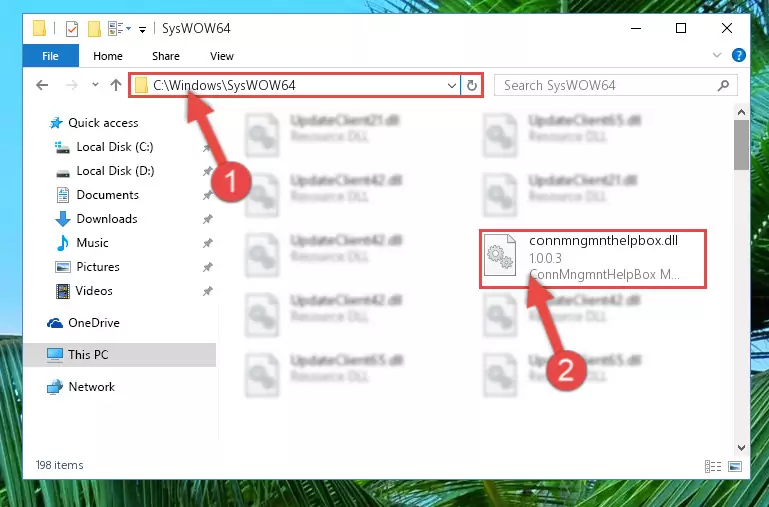Open the File menu
The height and width of the screenshot is (507, 769).
pos(51,56)
